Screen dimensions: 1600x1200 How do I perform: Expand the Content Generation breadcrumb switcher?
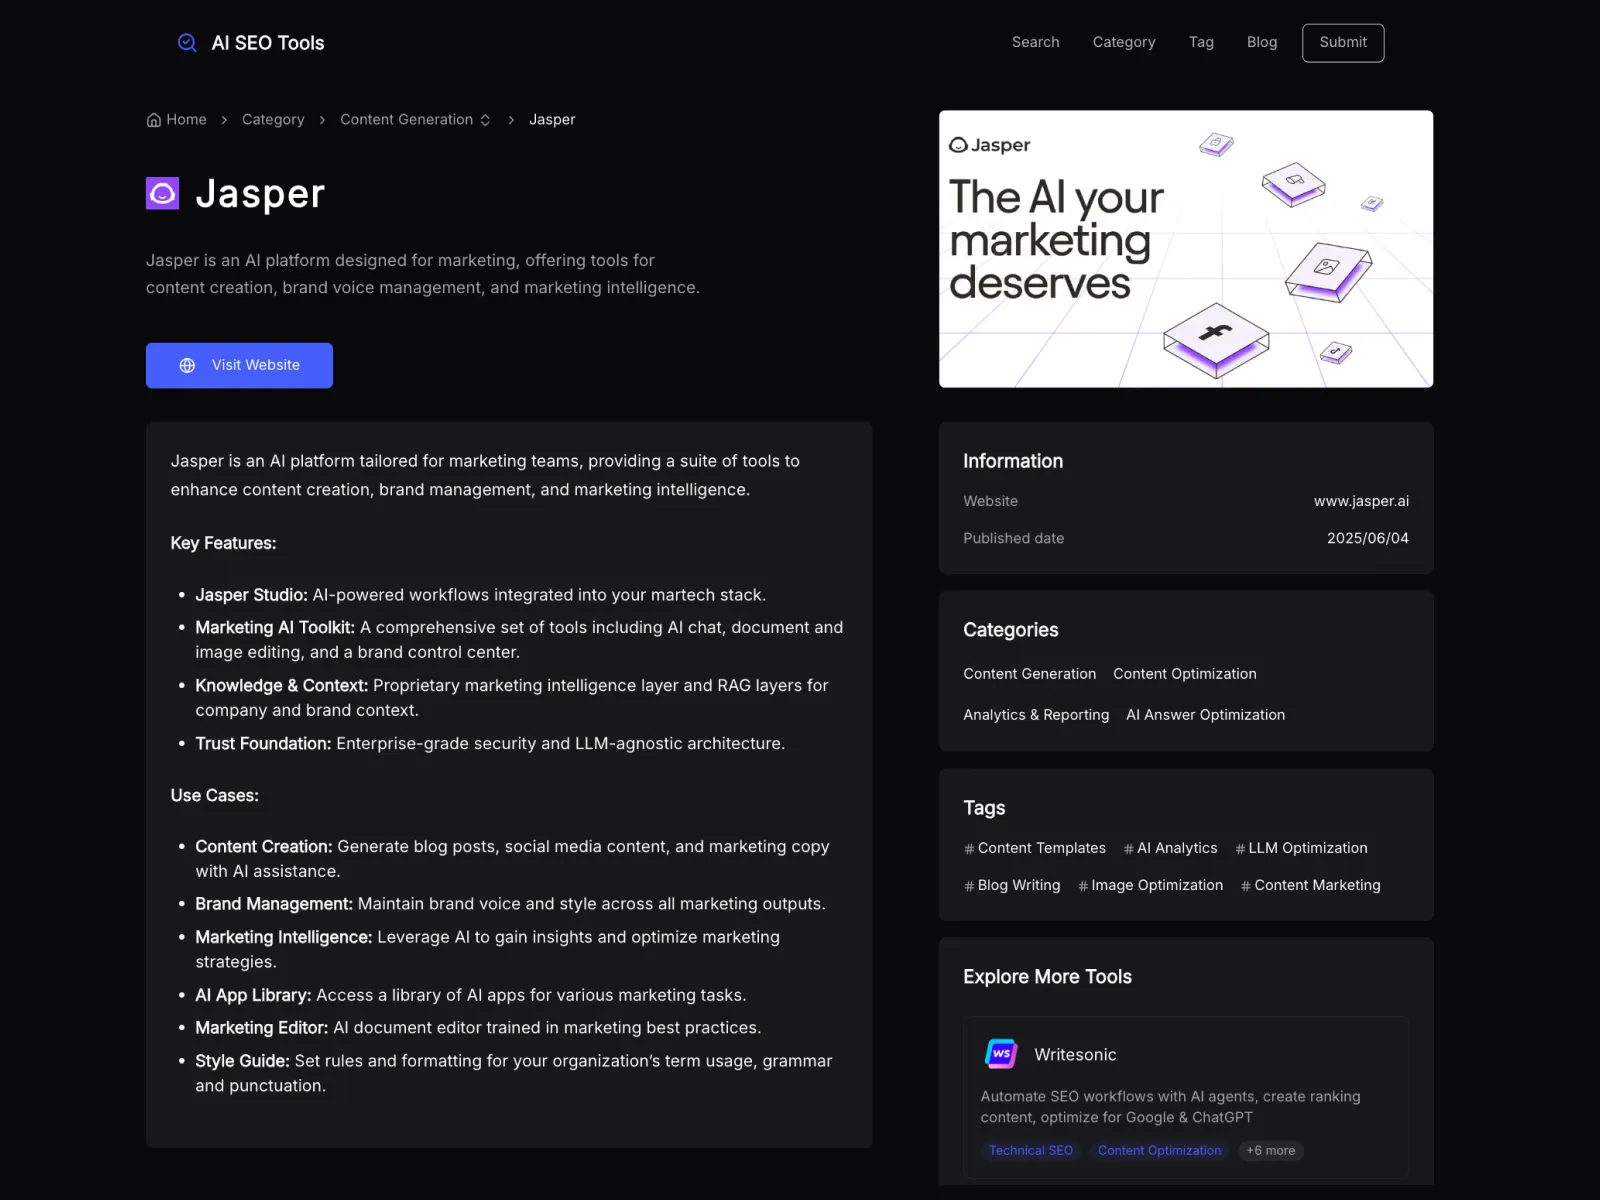[485, 120]
